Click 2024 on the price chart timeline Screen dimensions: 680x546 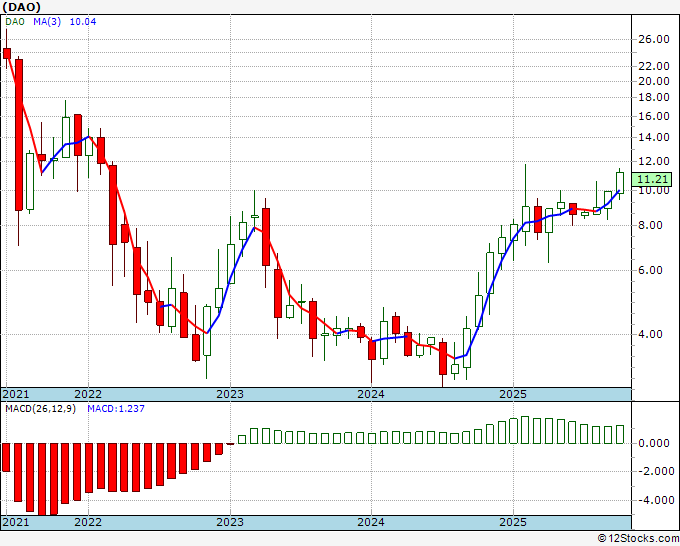pyautogui.click(x=371, y=394)
